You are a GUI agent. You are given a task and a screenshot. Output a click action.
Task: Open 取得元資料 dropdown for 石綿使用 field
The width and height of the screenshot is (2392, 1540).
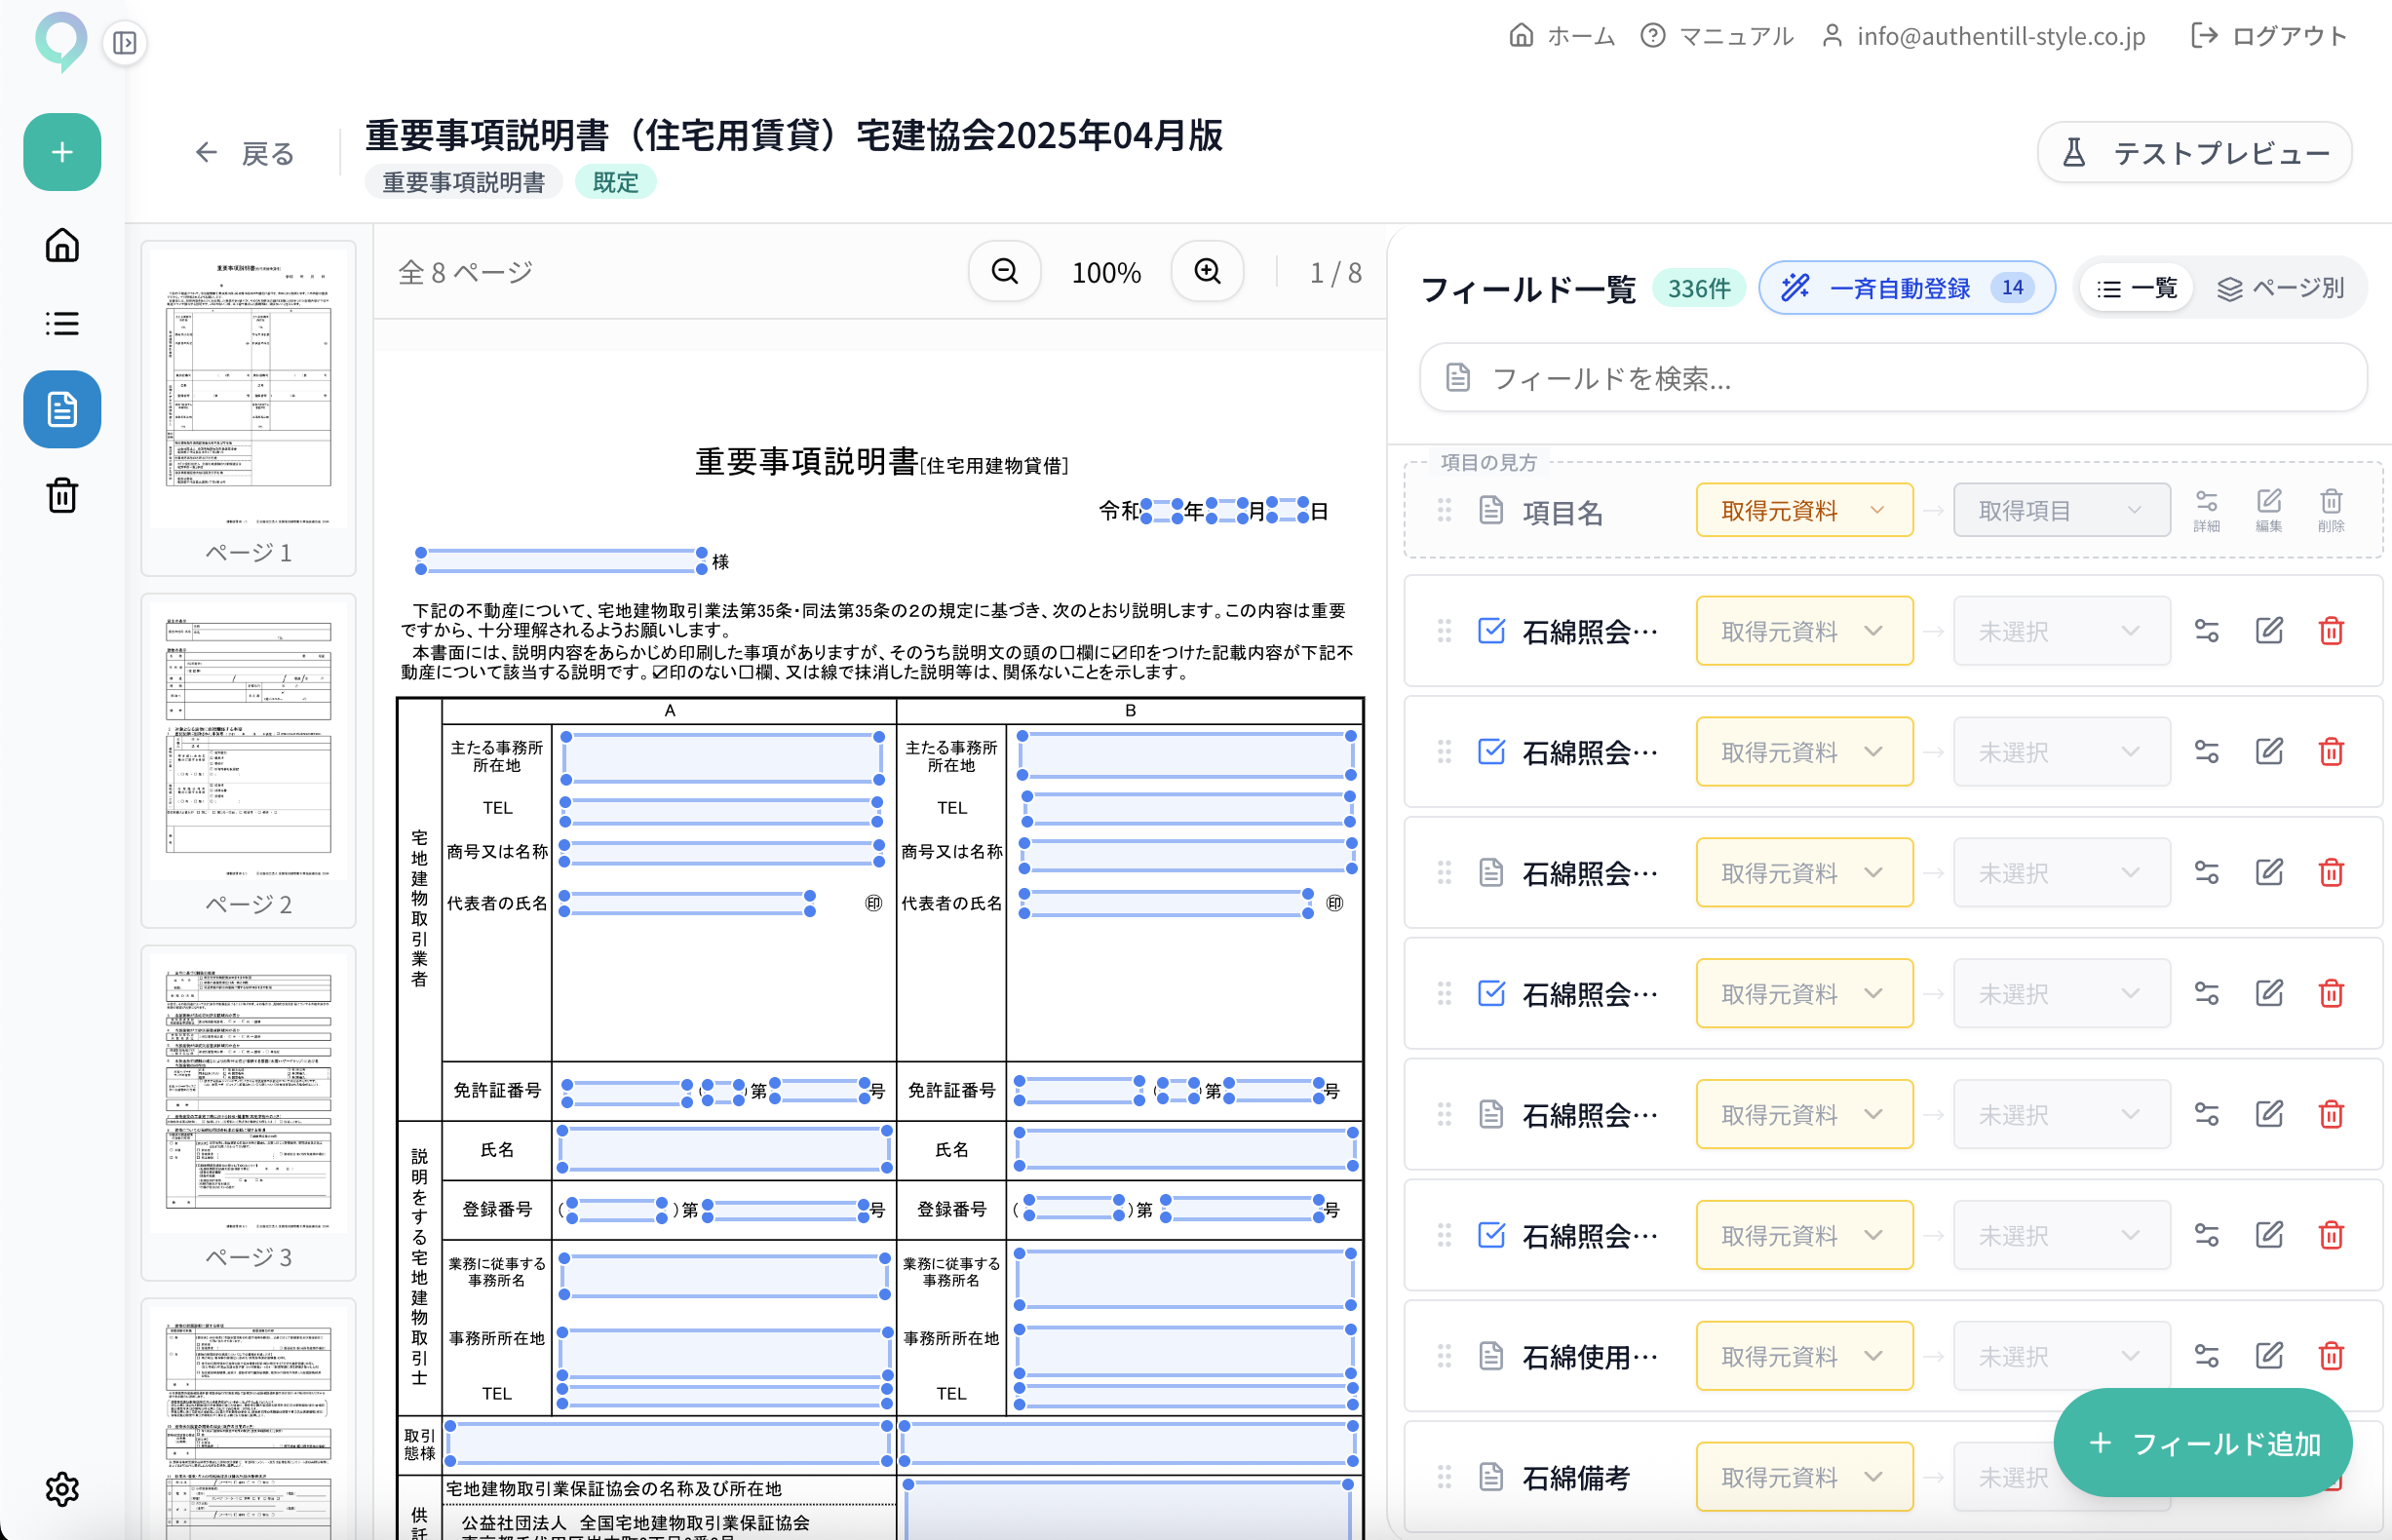pyautogui.click(x=1804, y=1355)
